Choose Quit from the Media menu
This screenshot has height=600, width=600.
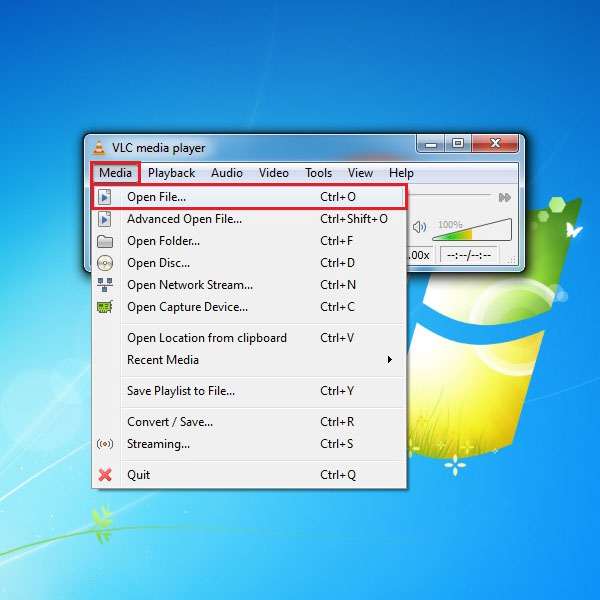tap(249, 475)
